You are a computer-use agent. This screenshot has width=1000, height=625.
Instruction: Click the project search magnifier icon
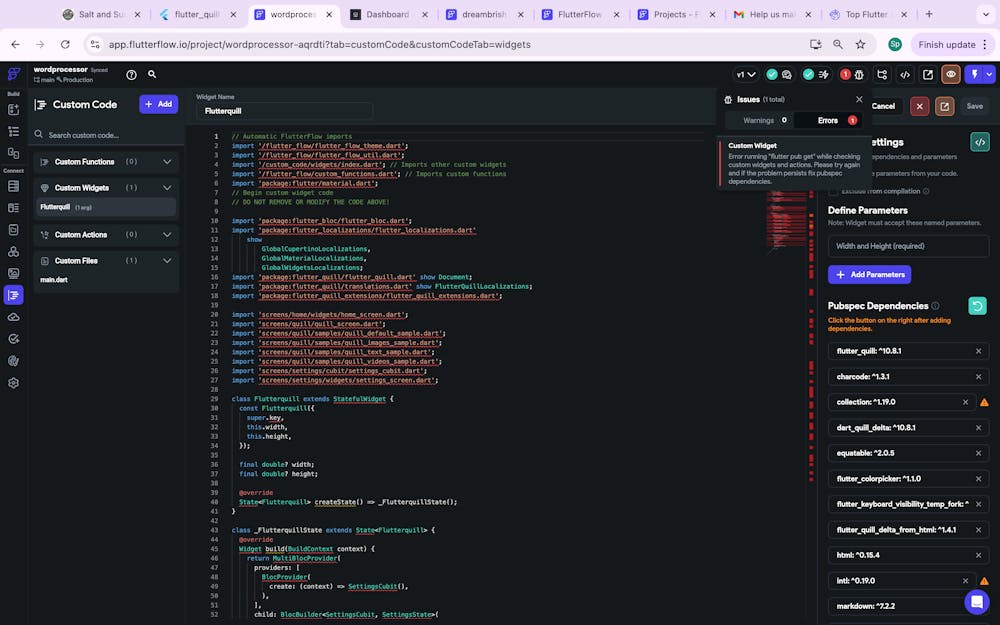tap(152, 75)
